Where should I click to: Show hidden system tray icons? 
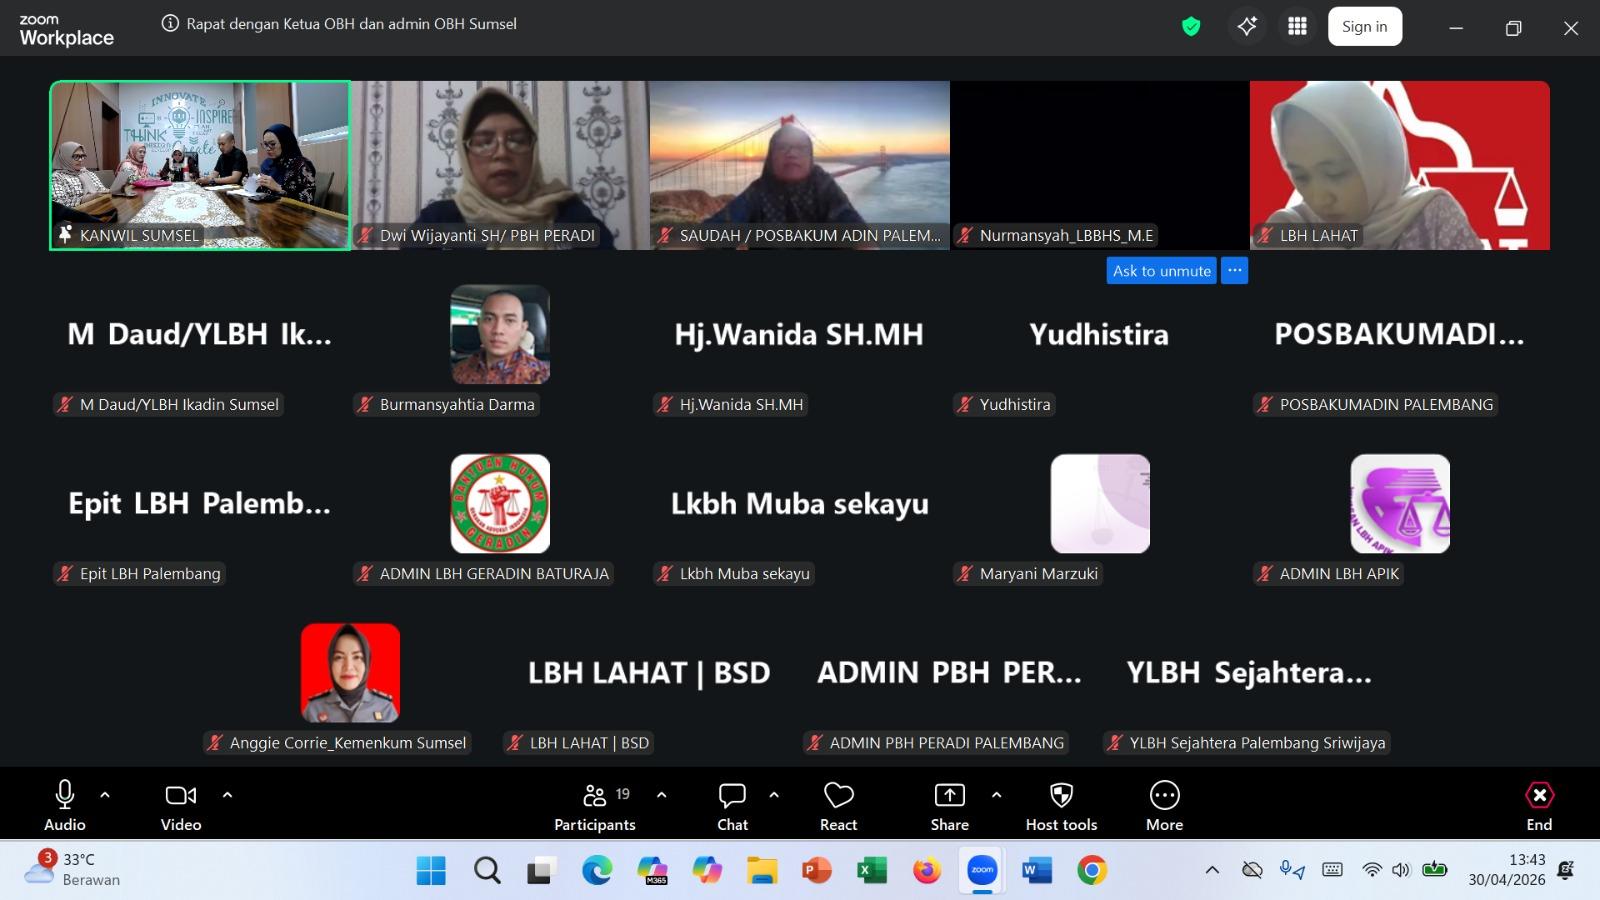pos(1212,870)
